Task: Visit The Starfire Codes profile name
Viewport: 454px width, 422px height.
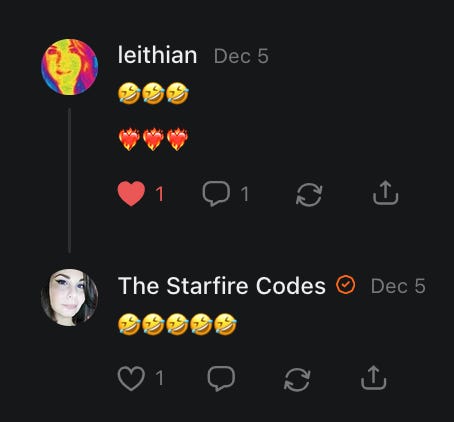Action: pos(222,286)
